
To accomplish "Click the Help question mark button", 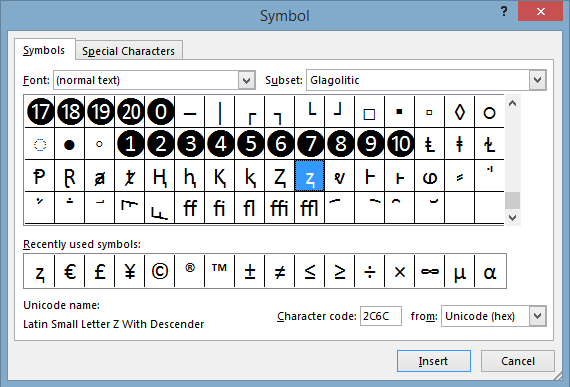I will [504, 11].
